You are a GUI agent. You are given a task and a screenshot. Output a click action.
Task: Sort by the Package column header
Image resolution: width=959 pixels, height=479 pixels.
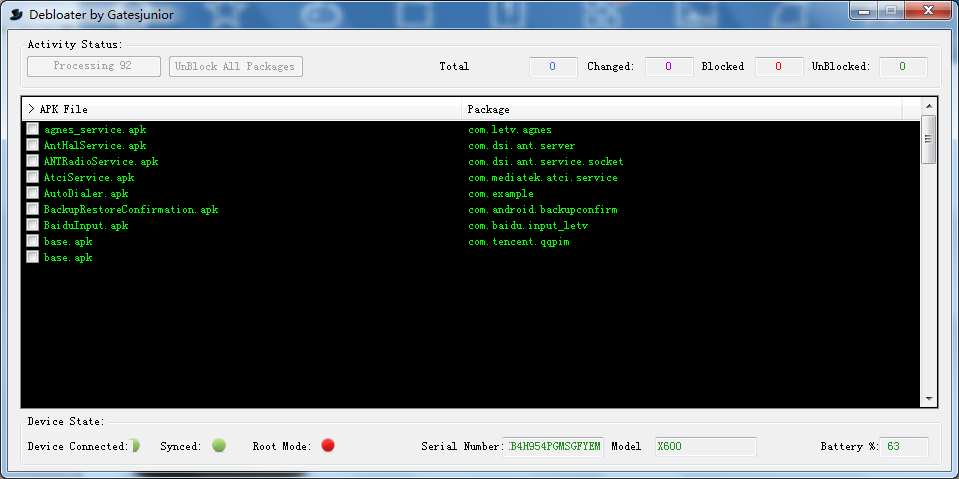[682, 110]
